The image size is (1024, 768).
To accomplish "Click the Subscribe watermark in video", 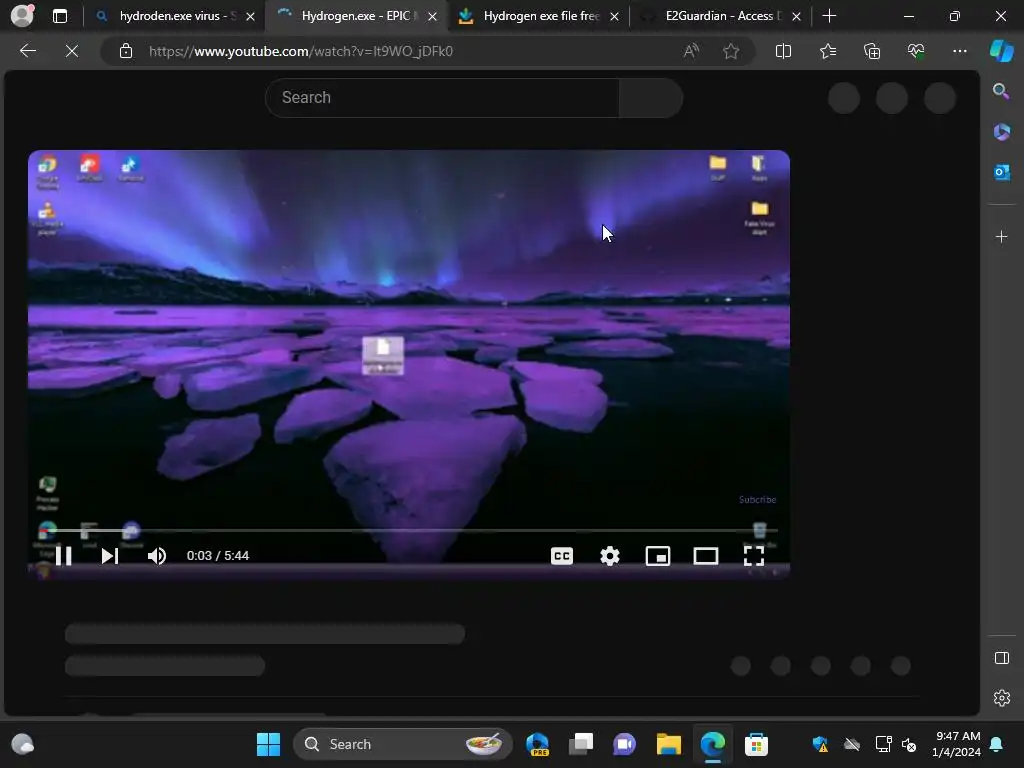I will point(758,500).
